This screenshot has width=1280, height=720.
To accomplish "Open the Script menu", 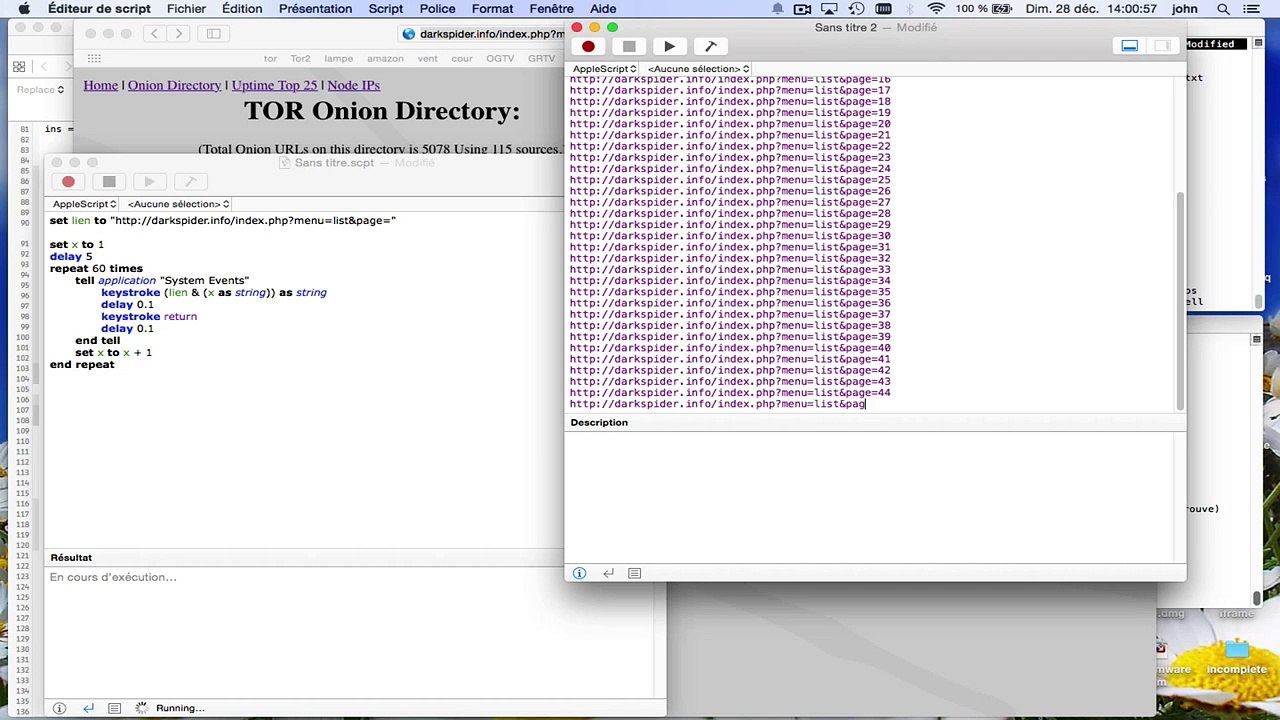I will 386,9.
